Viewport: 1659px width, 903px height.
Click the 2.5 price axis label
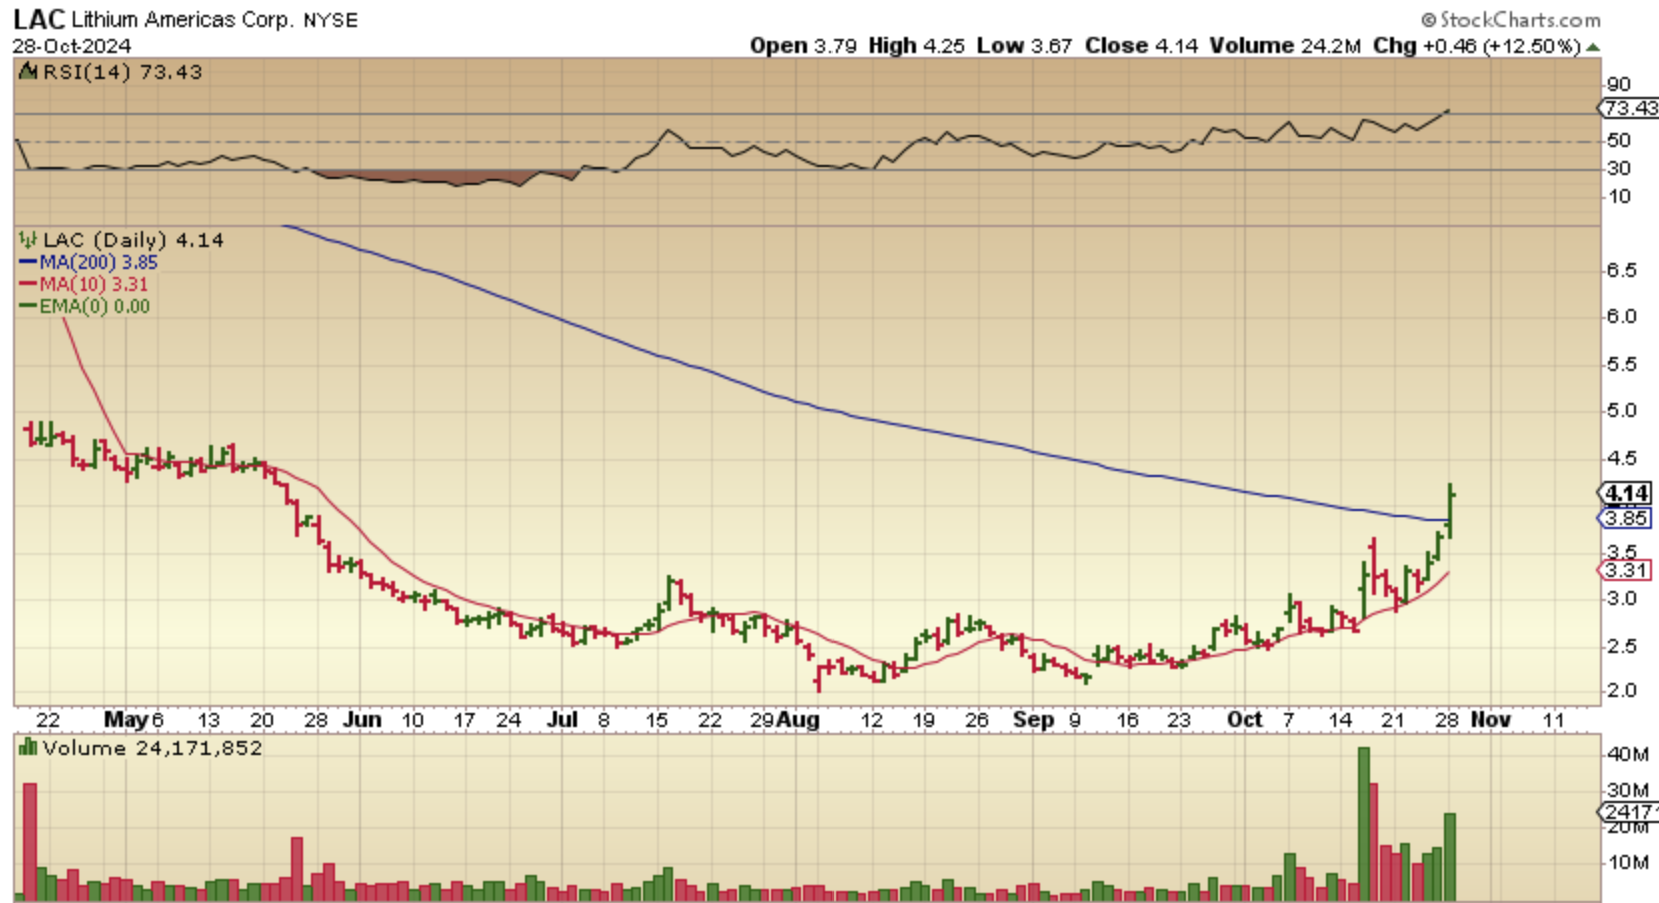(1621, 646)
